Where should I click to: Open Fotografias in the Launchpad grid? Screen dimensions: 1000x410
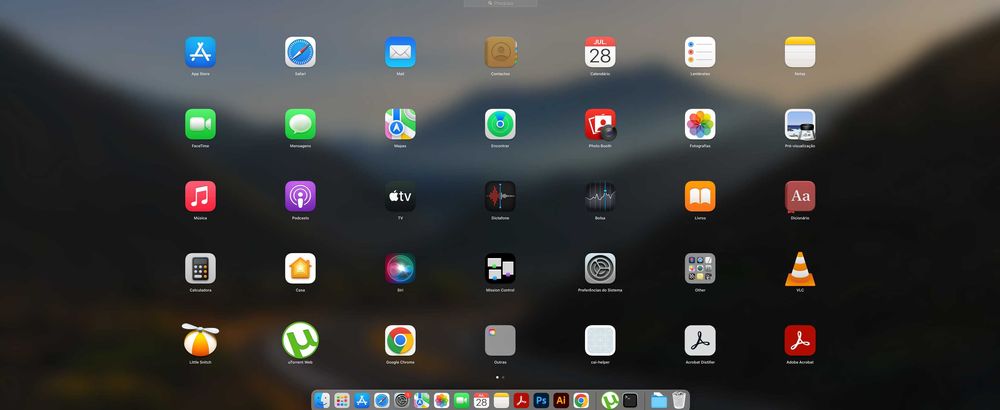tap(700, 124)
